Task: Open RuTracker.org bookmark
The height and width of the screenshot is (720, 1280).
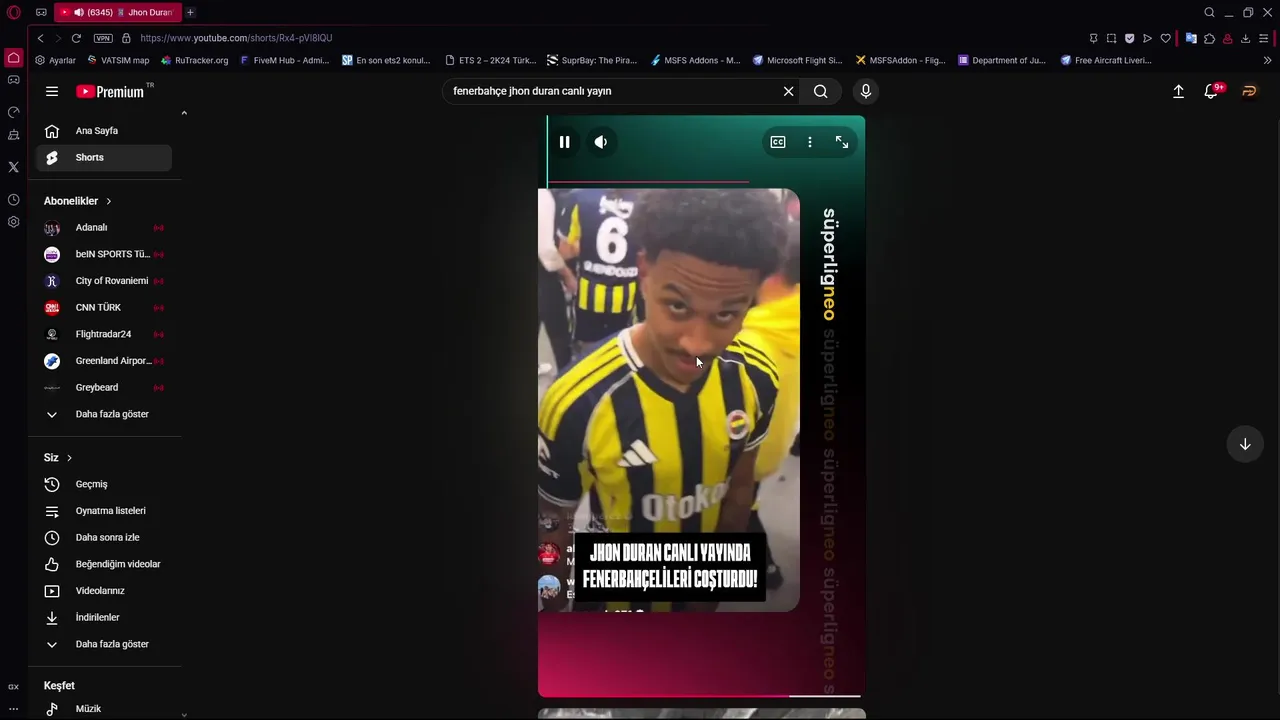Action: pos(195,60)
